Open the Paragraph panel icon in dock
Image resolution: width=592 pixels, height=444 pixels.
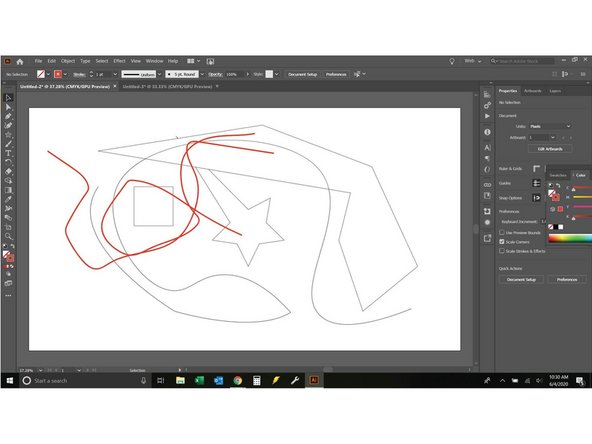coord(487,159)
